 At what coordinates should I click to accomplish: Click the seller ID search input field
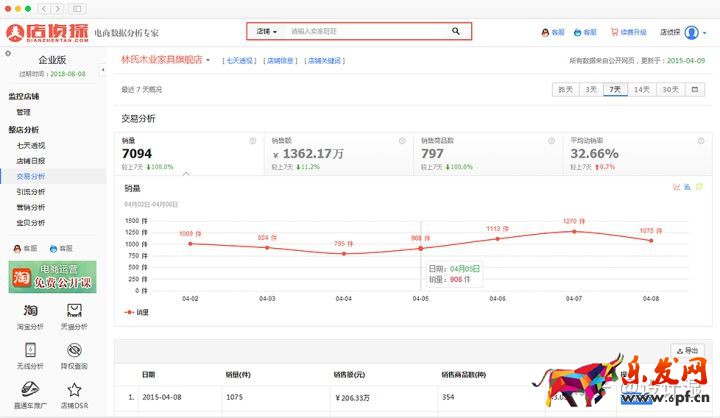(x=365, y=31)
